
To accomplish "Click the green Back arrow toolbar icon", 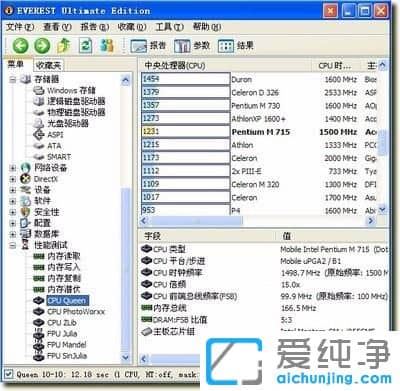I will tap(20, 45).
